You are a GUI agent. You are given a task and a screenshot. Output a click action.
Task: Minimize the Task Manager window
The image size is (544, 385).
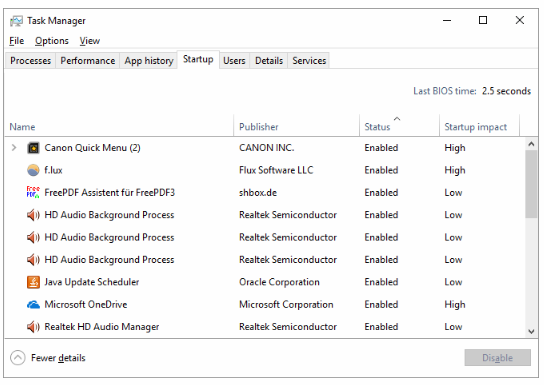coord(447,20)
